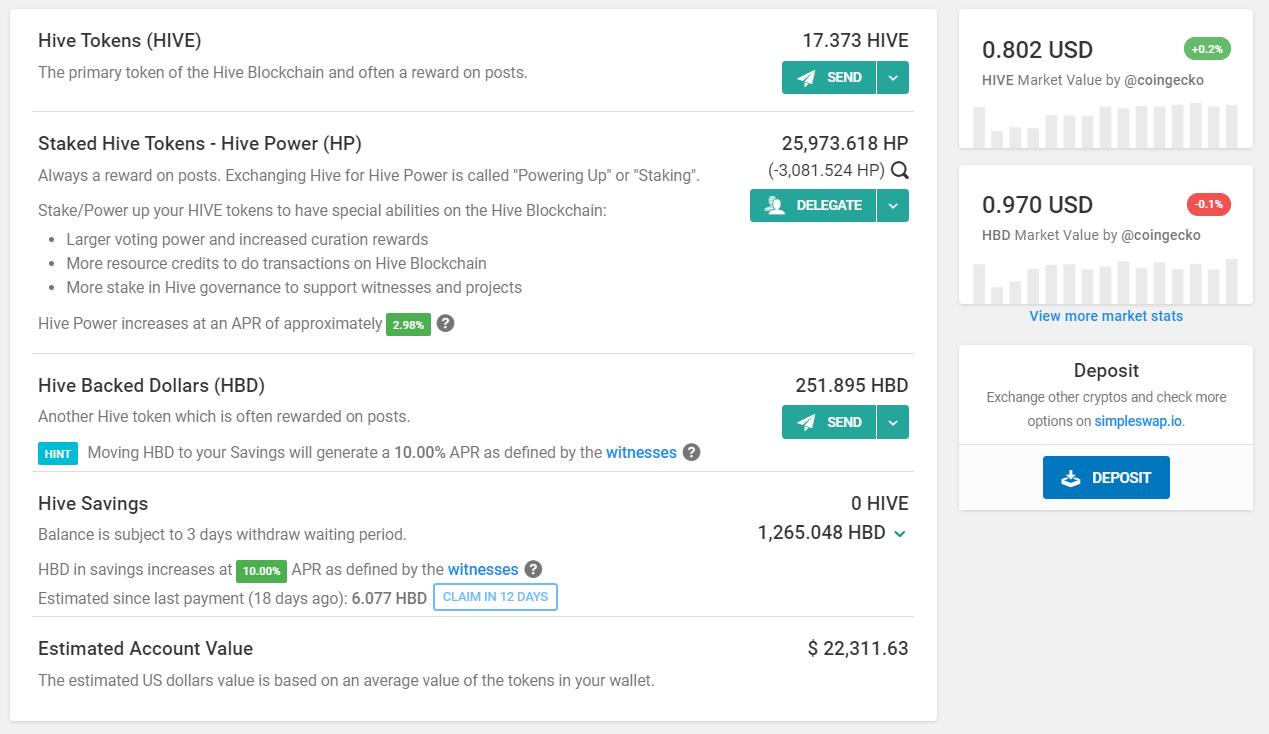
Task: Click the magnifier icon beside delegated HP amount
Action: click(x=900, y=170)
